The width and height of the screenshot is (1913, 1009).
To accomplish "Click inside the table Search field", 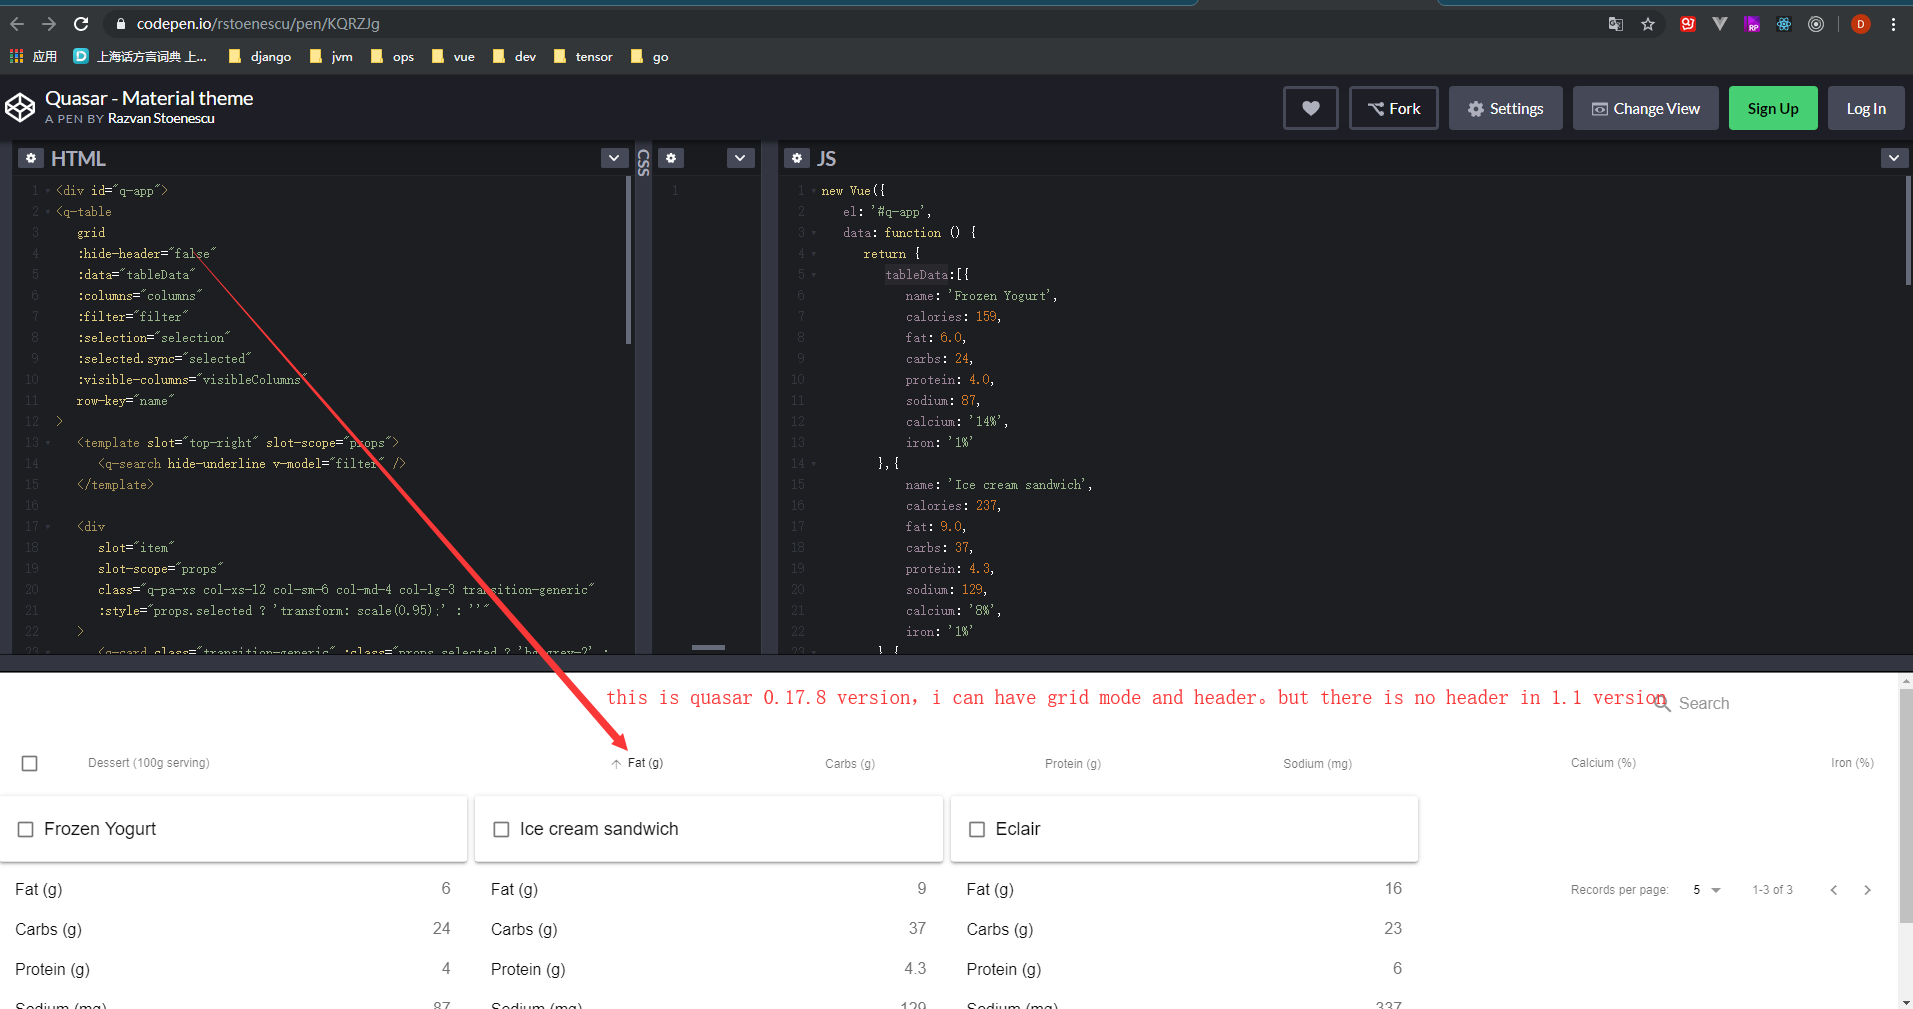I will click(1730, 703).
